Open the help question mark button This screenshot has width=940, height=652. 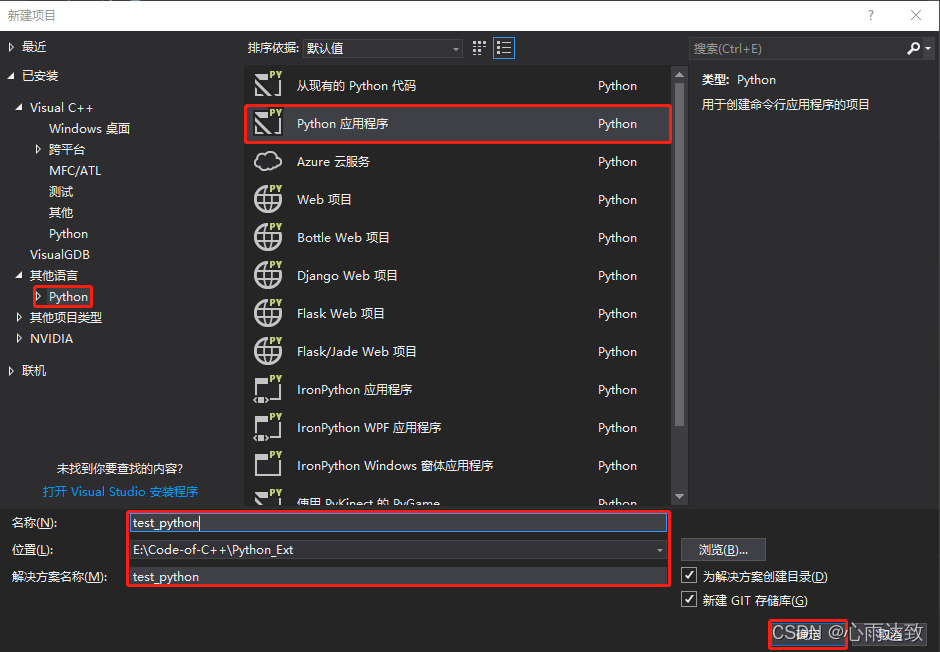pyautogui.click(x=870, y=16)
